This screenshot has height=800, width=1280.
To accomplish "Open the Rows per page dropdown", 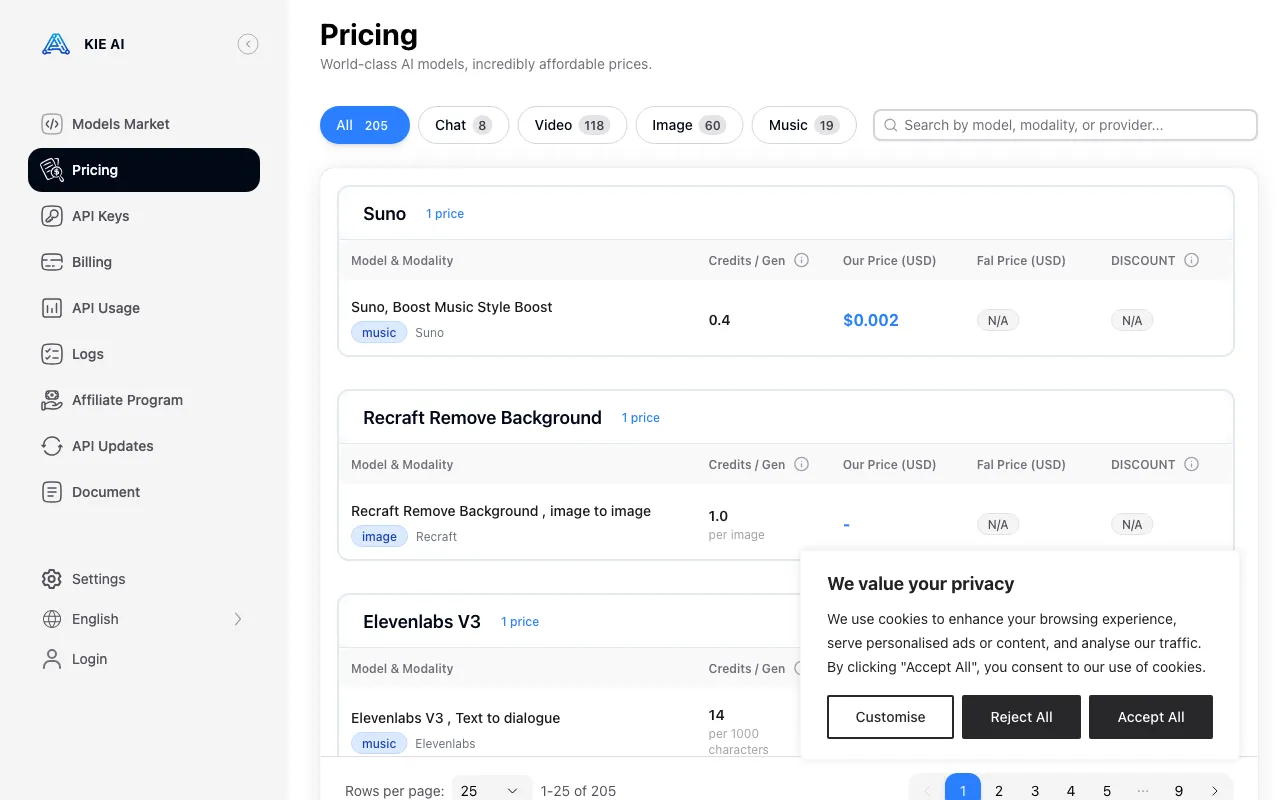I will tap(492, 790).
